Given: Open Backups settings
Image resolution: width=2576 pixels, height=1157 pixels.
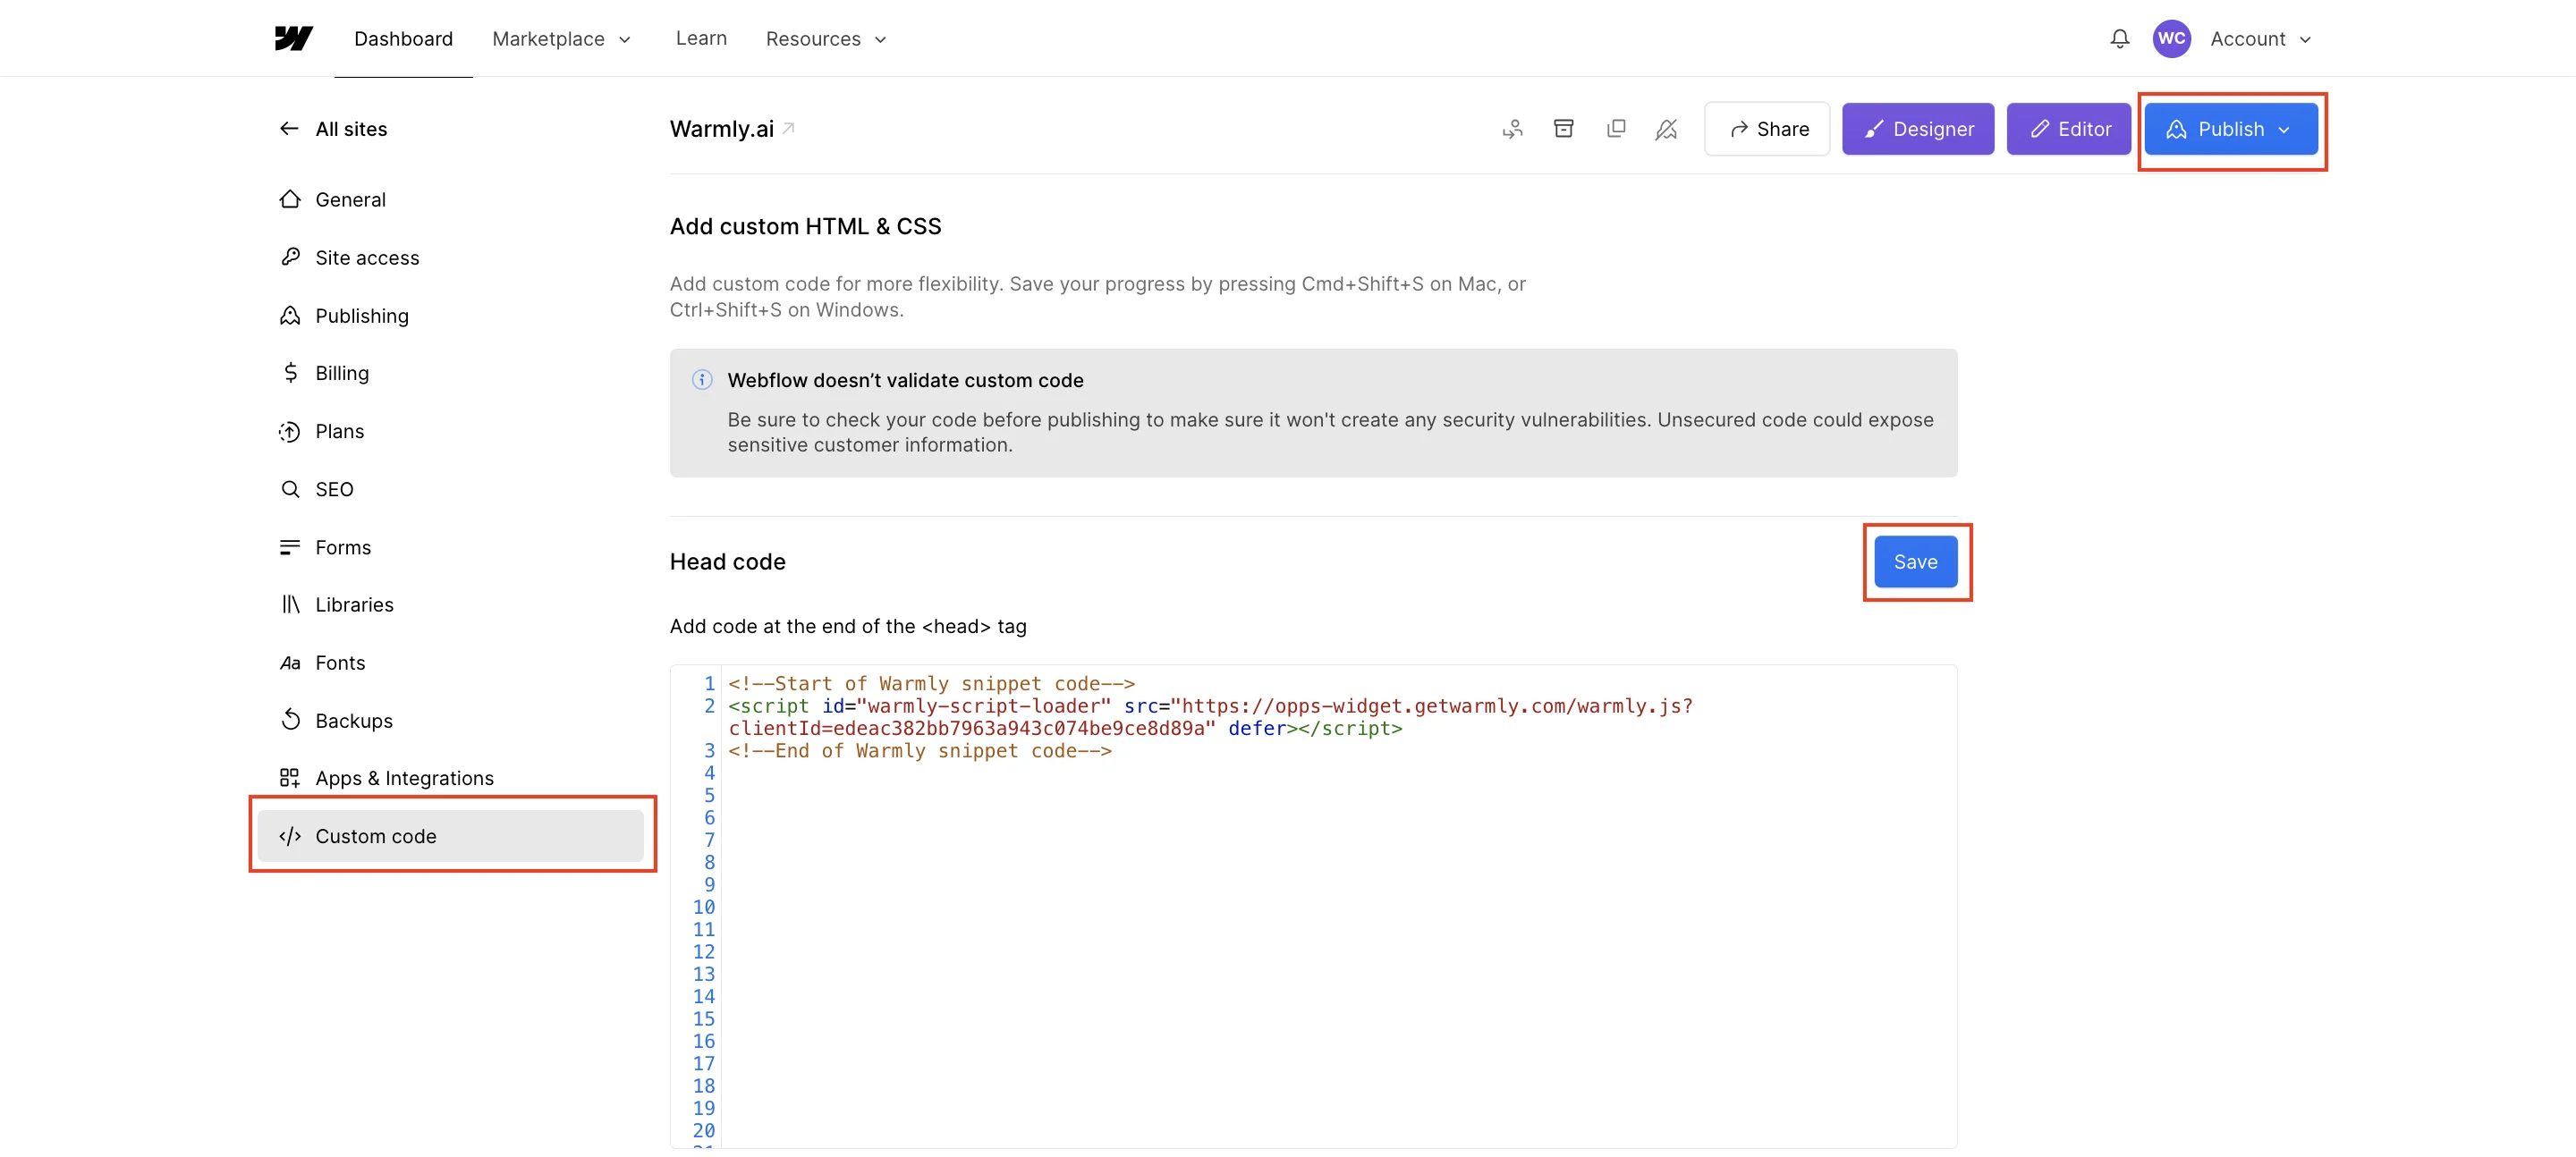Looking at the screenshot, I should (450, 720).
